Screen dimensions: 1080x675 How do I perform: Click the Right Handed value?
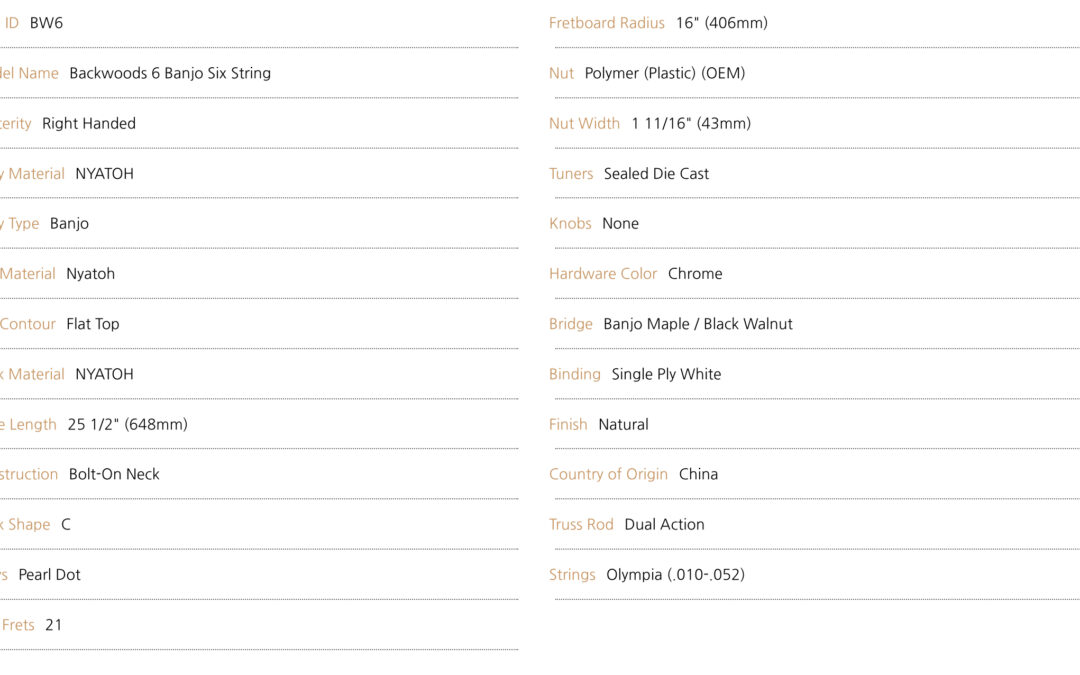[x=89, y=123]
